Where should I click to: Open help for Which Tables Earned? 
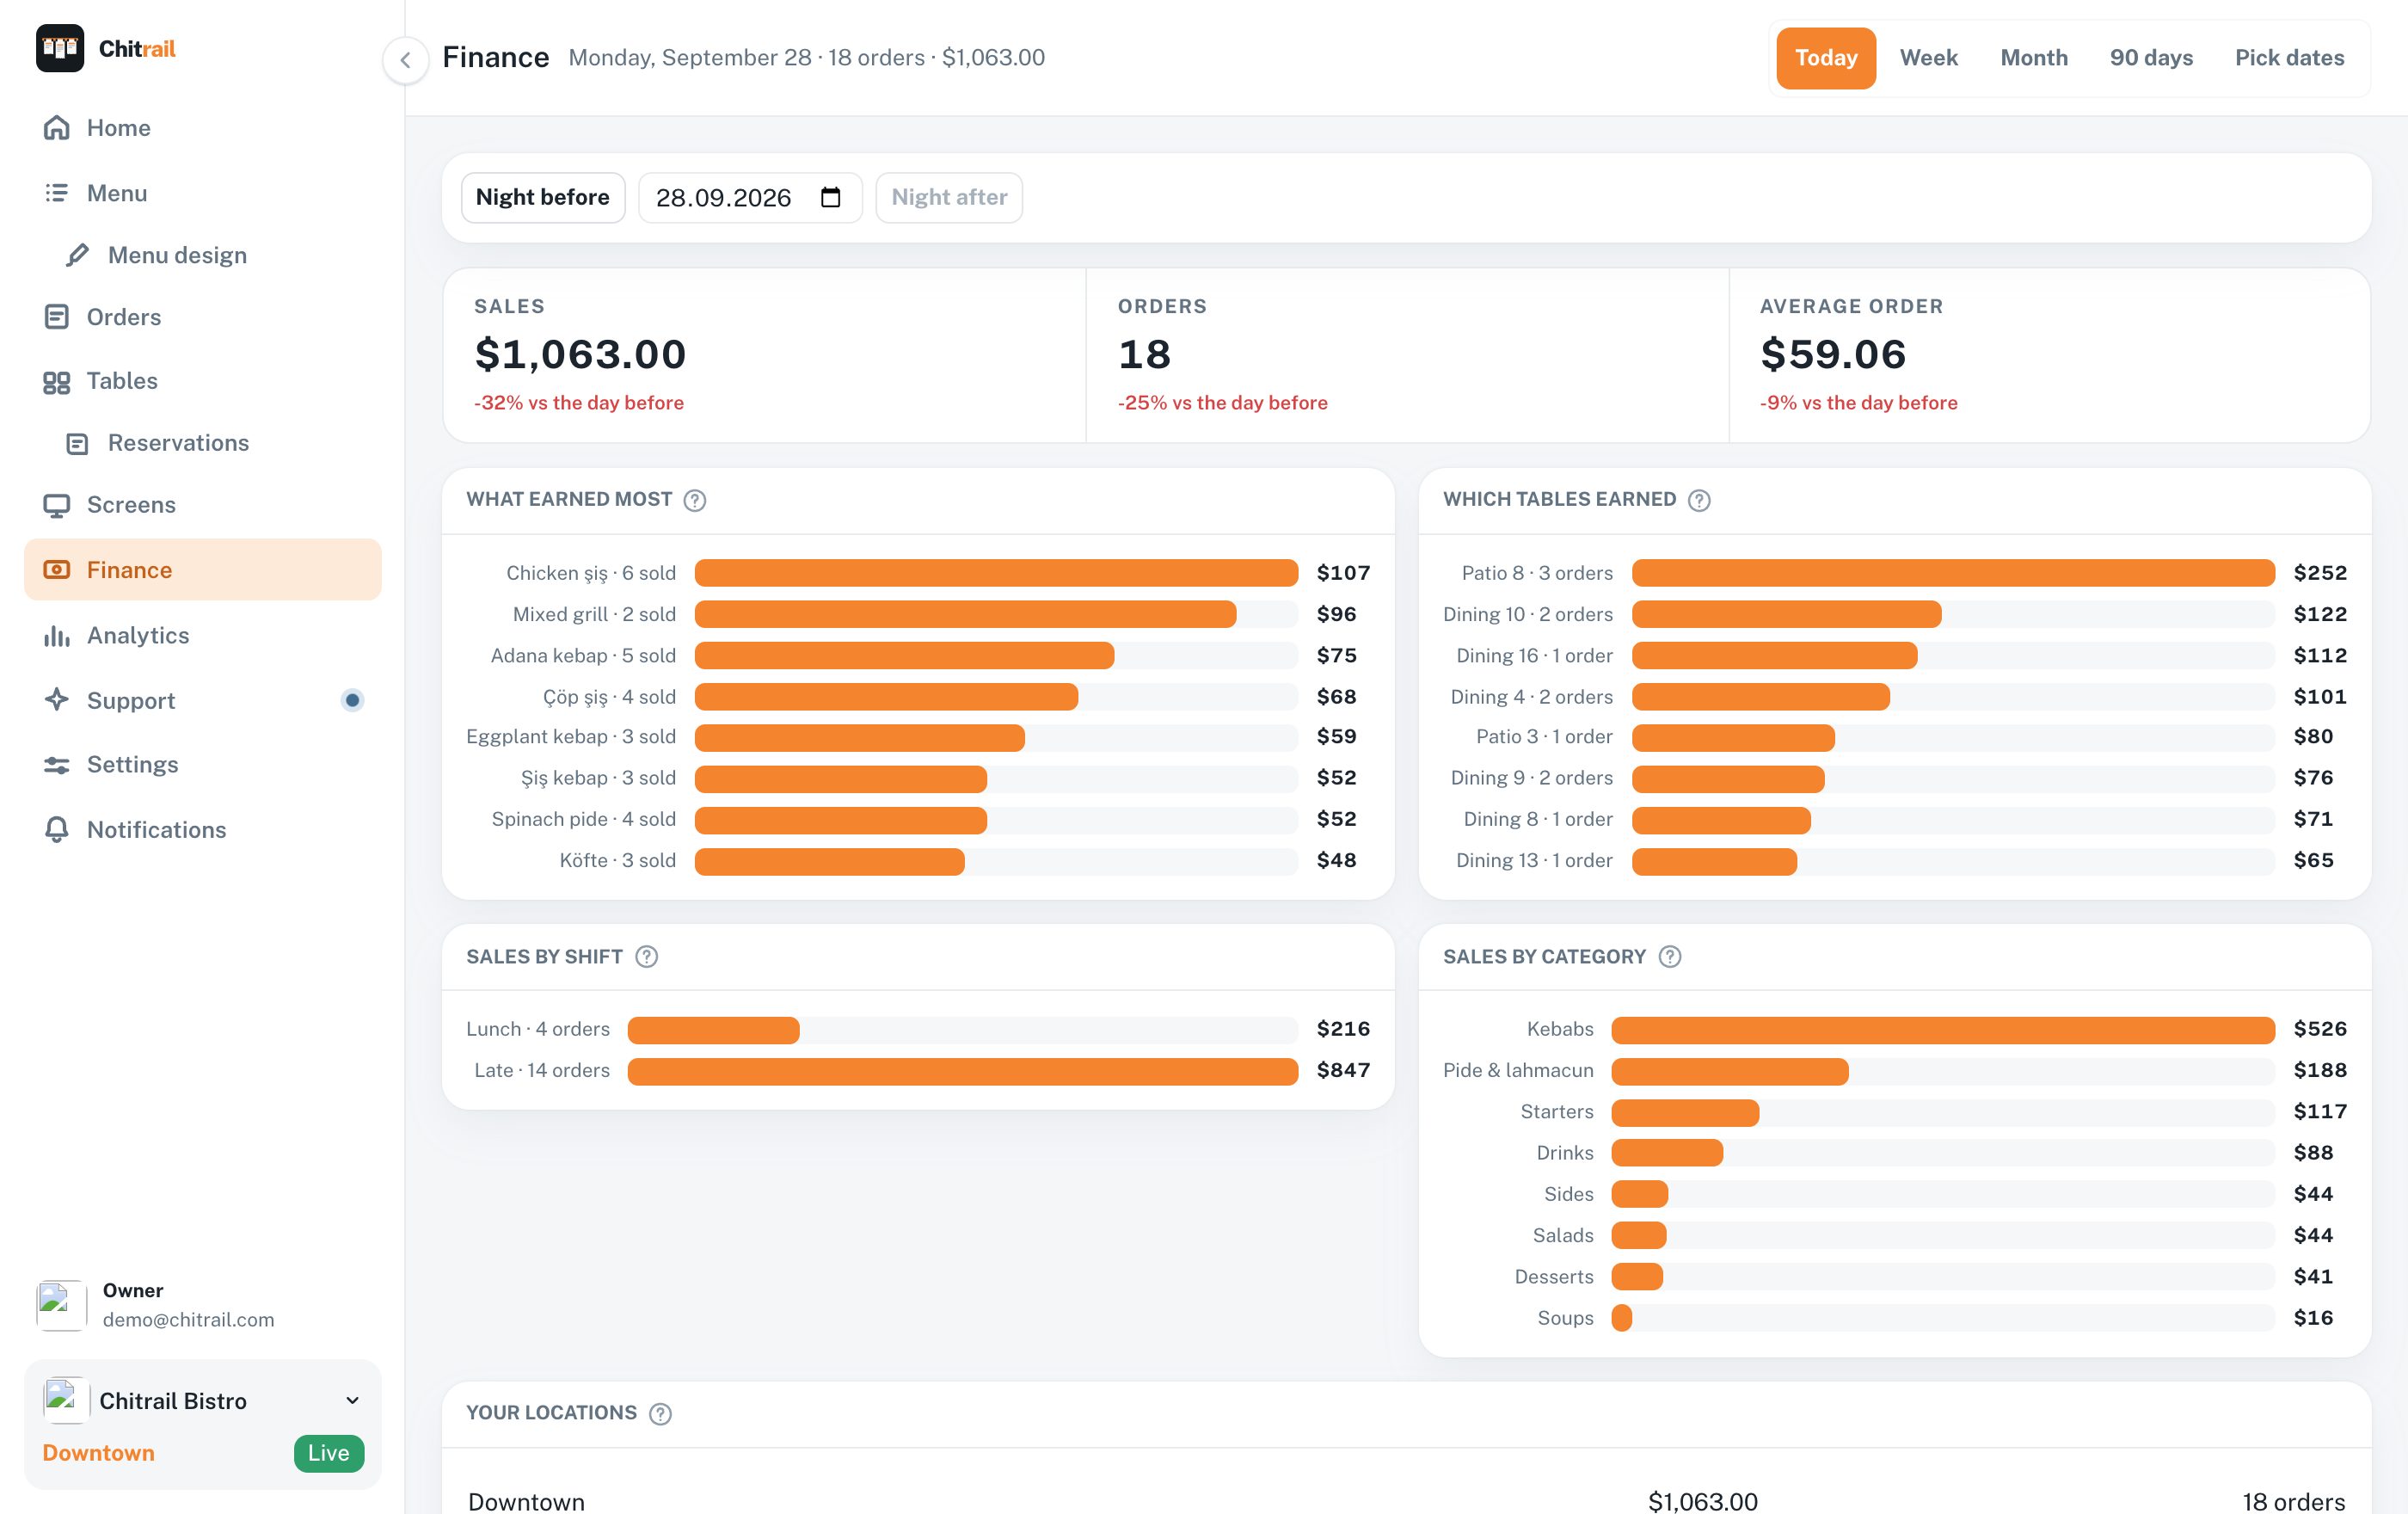click(1699, 500)
